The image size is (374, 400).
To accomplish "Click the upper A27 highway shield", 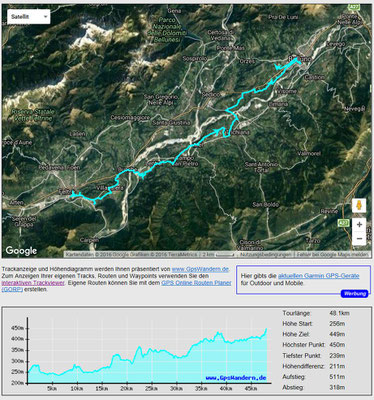I will pyautogui.click(x=353, y=7).
